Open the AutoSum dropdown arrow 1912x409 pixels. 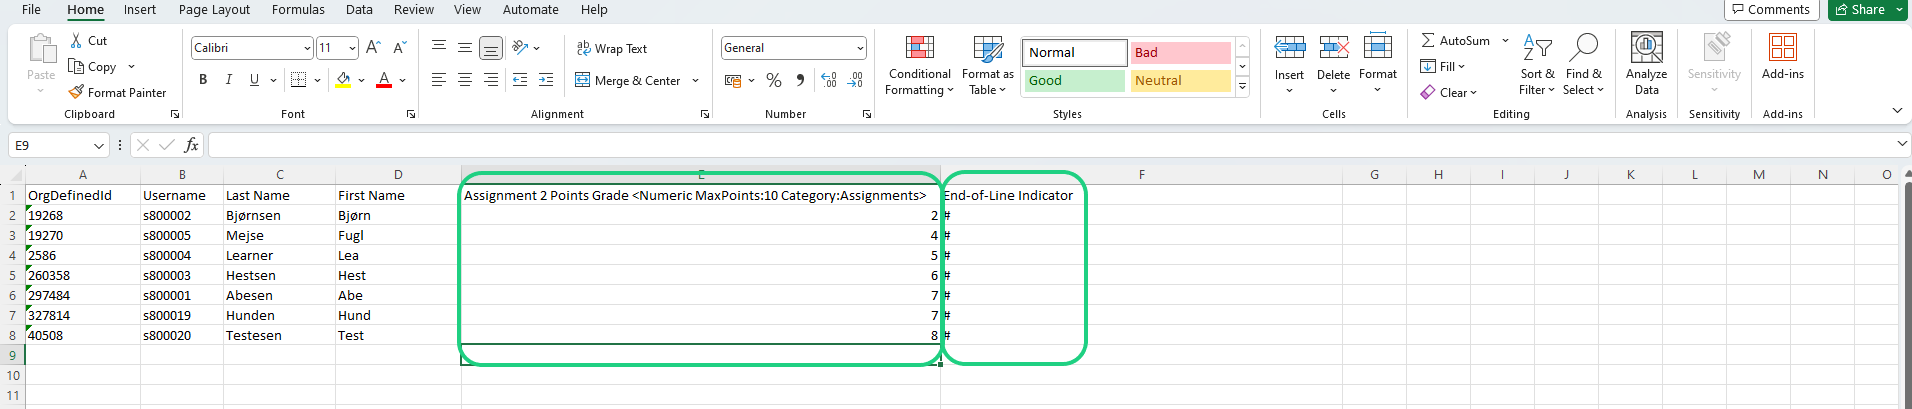coord(1505,41)
